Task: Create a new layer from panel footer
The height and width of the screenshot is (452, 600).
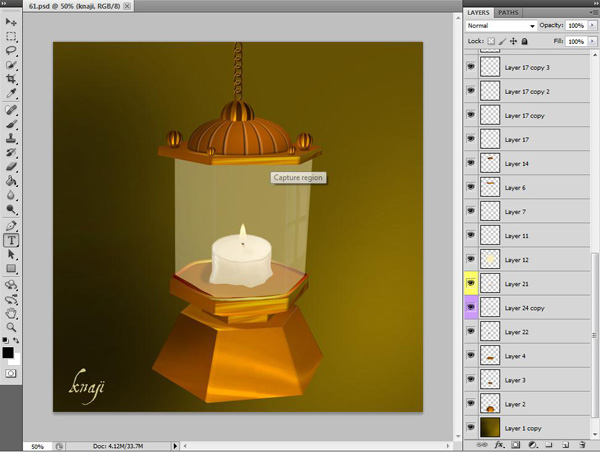Action: 564,444
